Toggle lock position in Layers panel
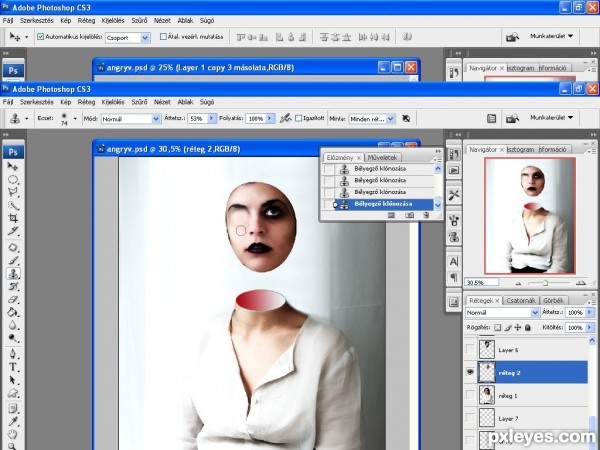Screen dimensions: 600x450 coord(518,328)
